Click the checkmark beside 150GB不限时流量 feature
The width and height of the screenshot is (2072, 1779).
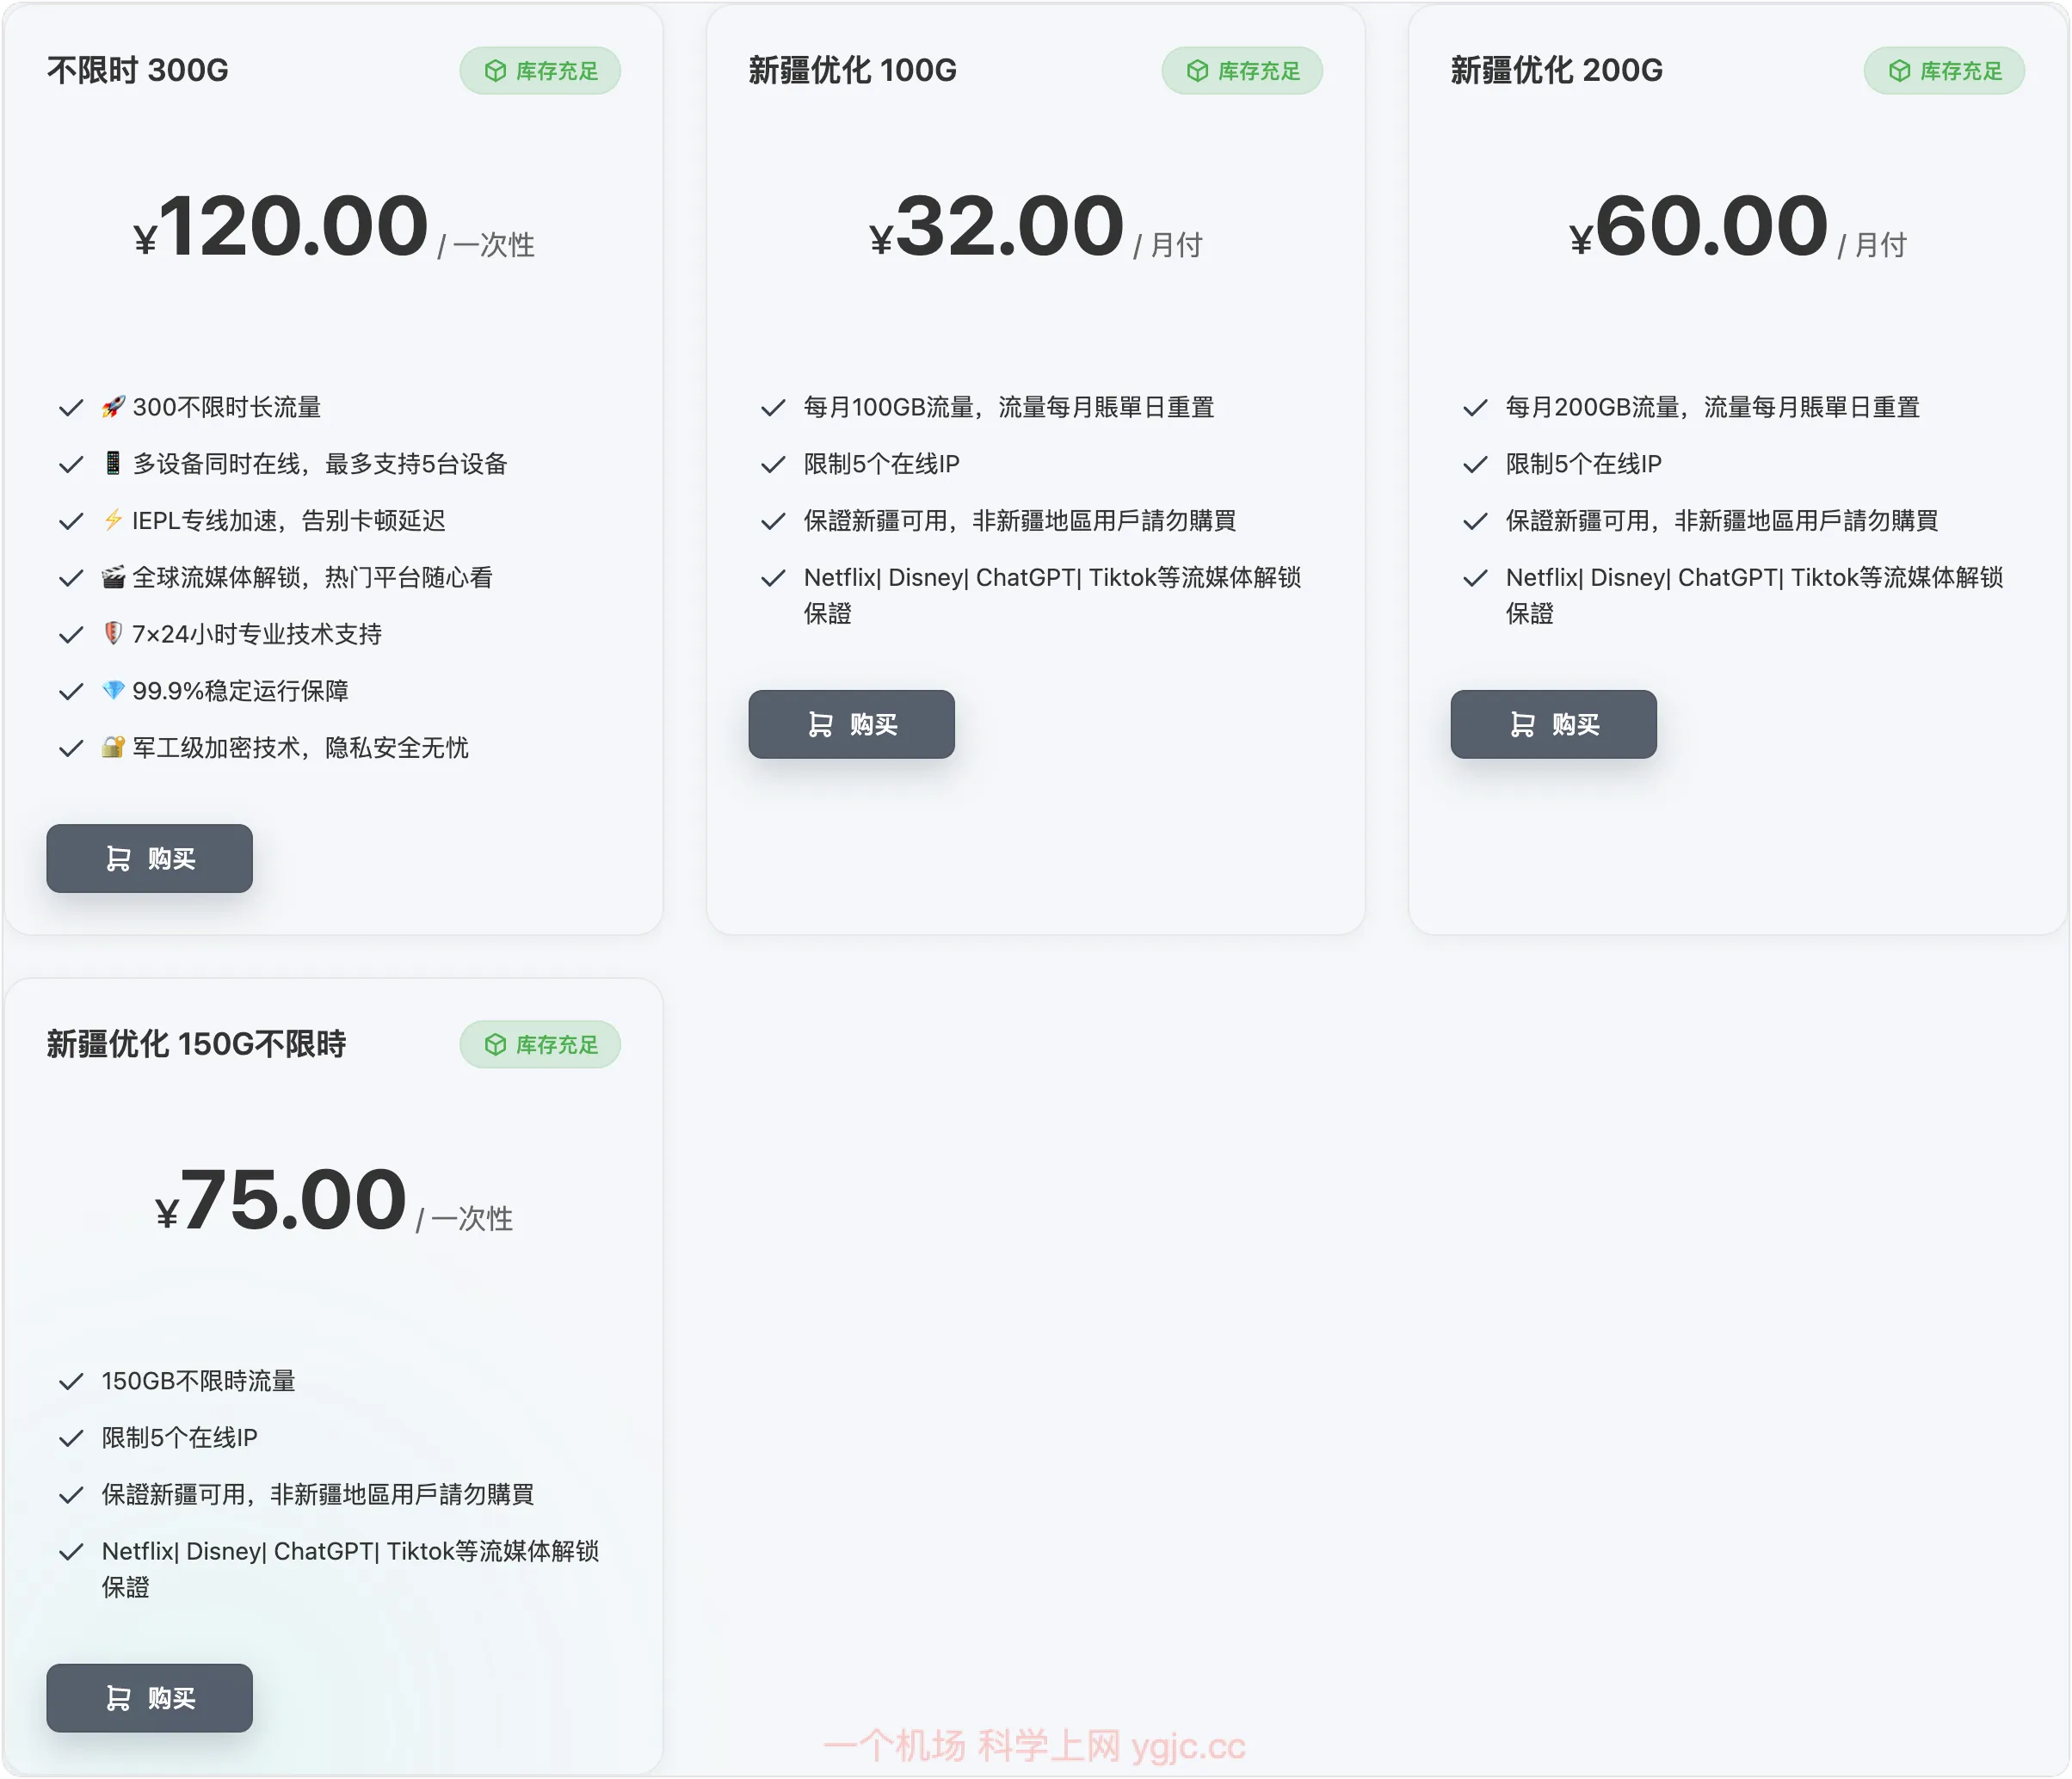[70, 1380]
